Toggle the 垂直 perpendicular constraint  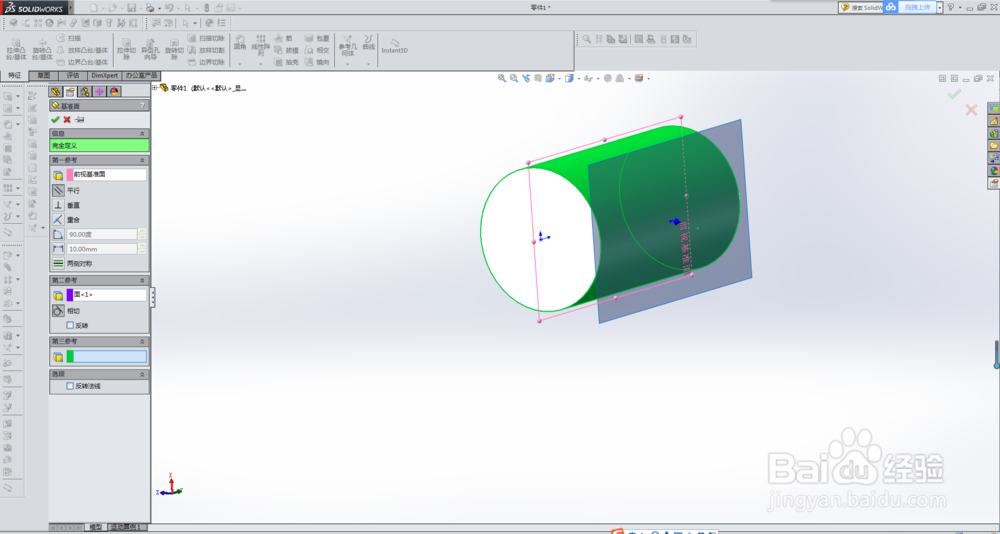pos(58,205)
